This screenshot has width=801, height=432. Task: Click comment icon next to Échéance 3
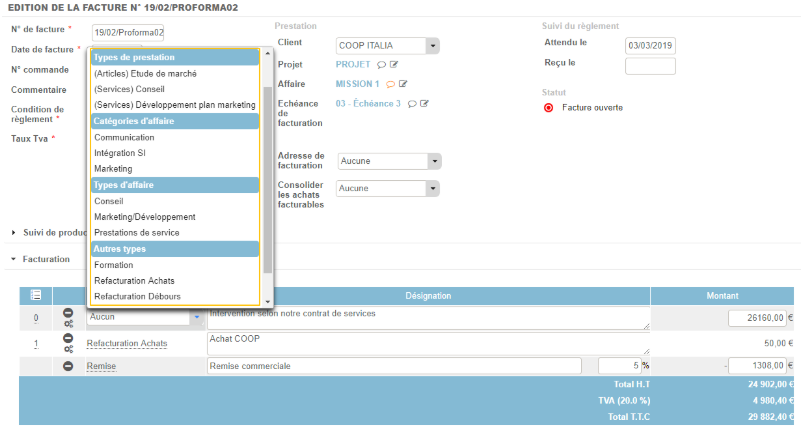pyautogui.click(x=411, y=103)
